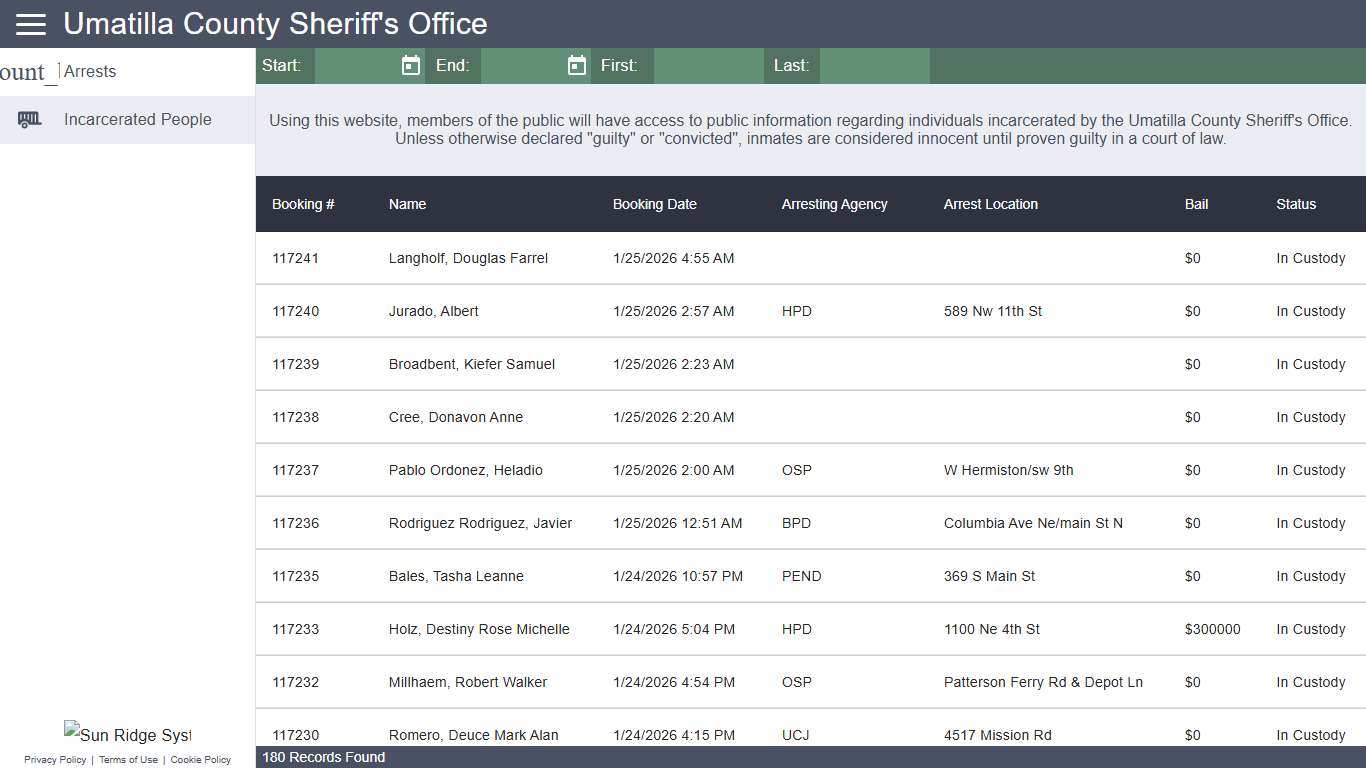This screenshot has width=1366, height=768.
Task: Open the Terms of Use link
Action: coord(128,759)
